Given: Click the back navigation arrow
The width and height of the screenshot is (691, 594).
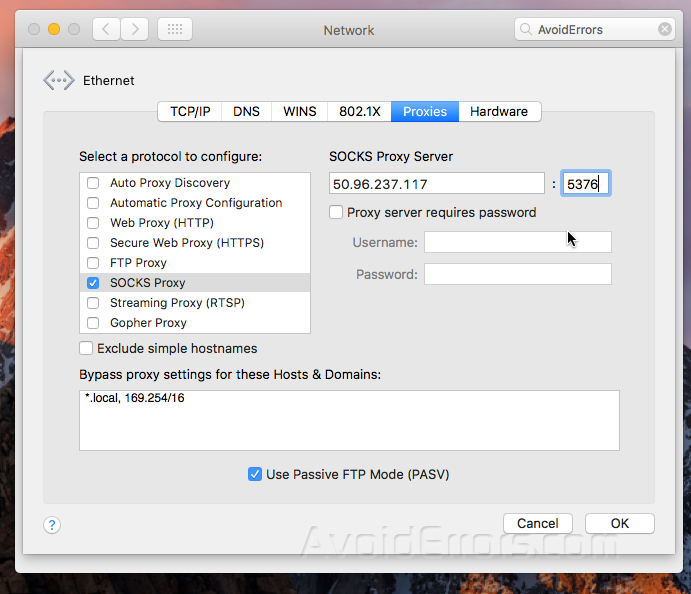Looking at the screenshot, I should click(108, 30).
